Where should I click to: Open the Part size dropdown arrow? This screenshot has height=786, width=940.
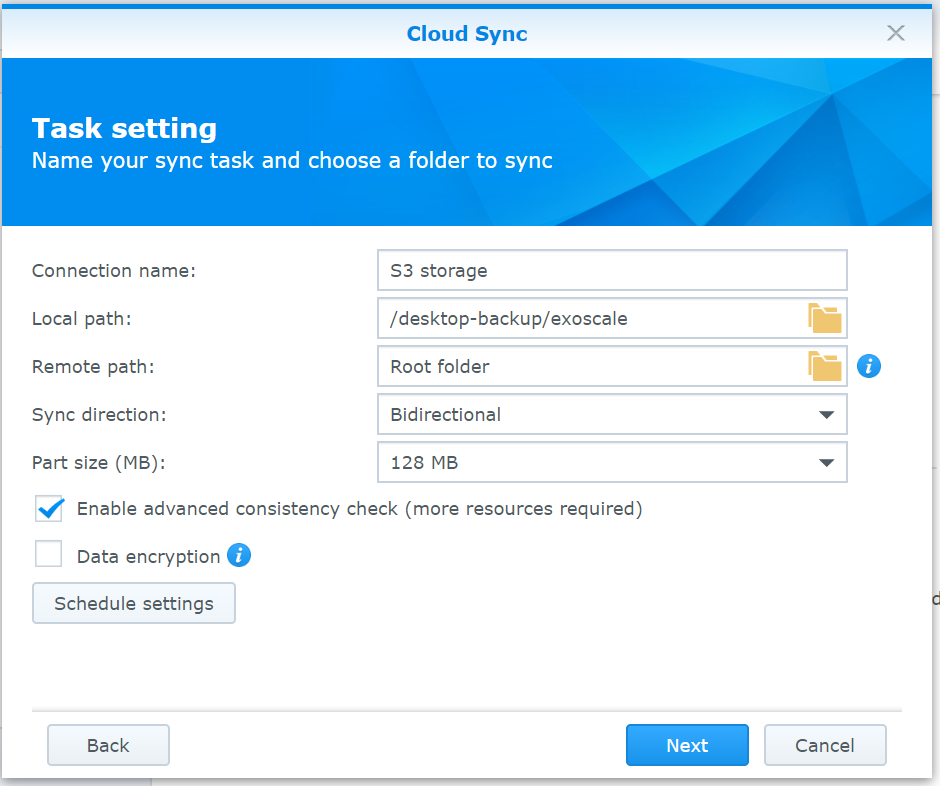(x=826, y=463)
